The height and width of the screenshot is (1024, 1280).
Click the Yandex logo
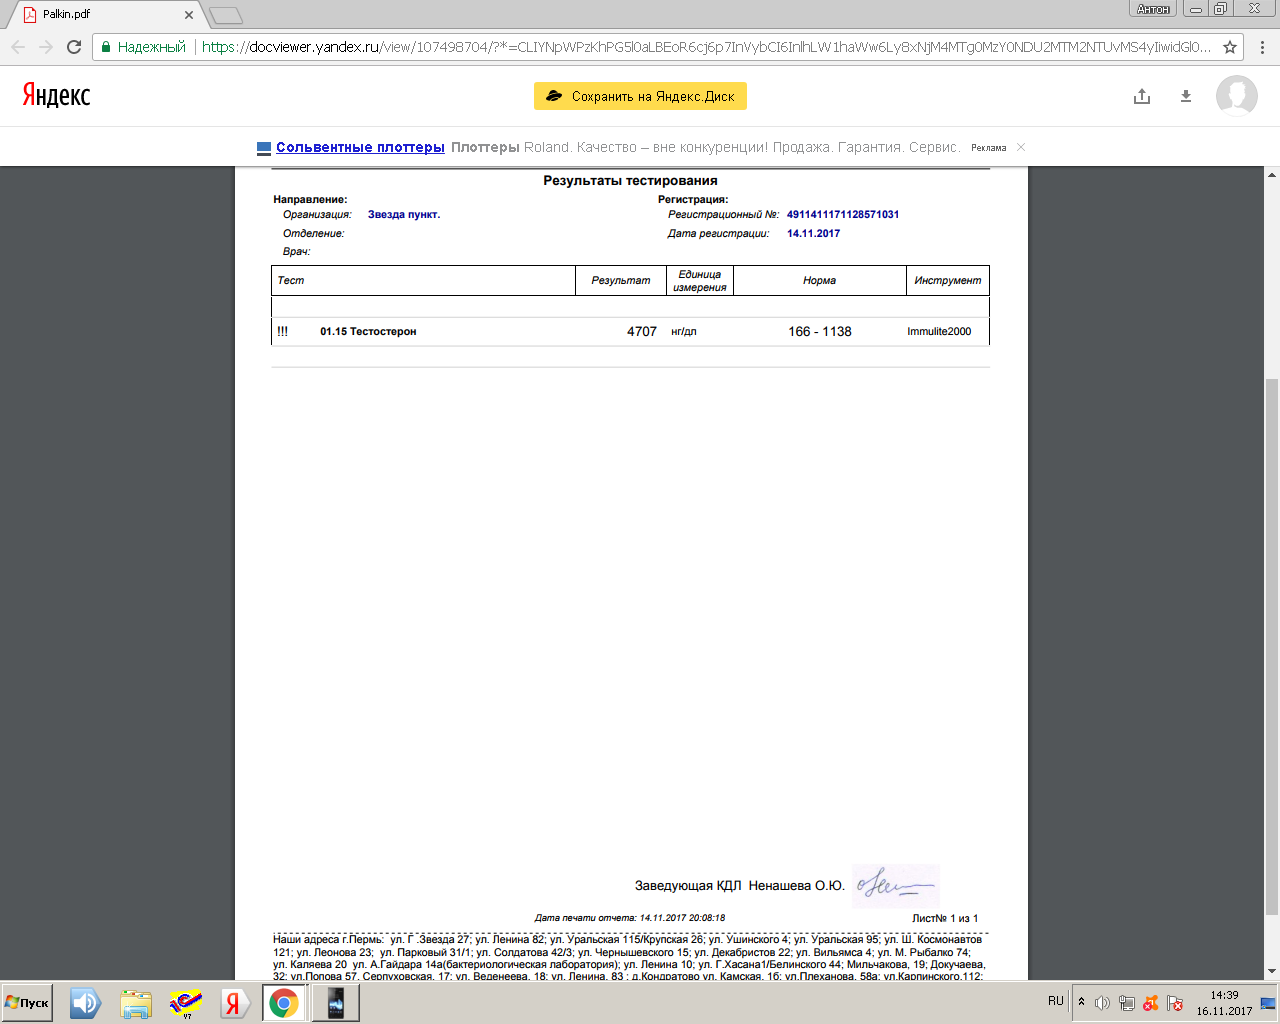click(57, 95)
